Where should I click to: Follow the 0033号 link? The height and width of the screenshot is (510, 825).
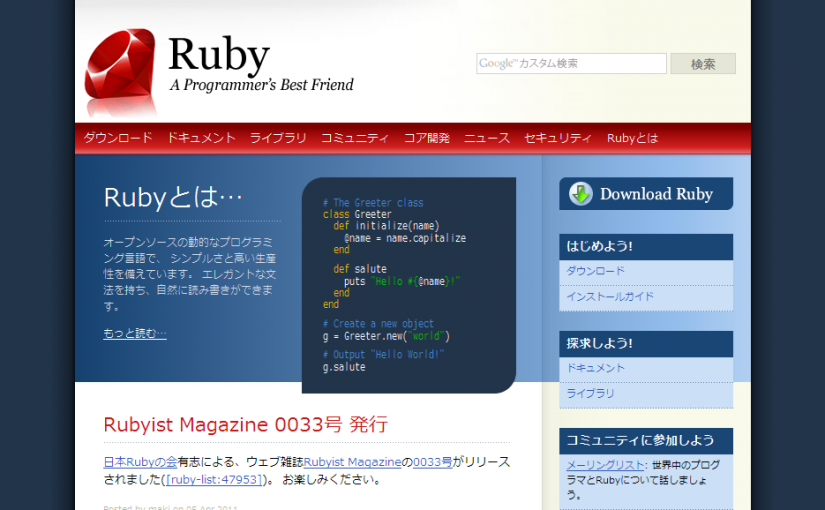point(432,462)
